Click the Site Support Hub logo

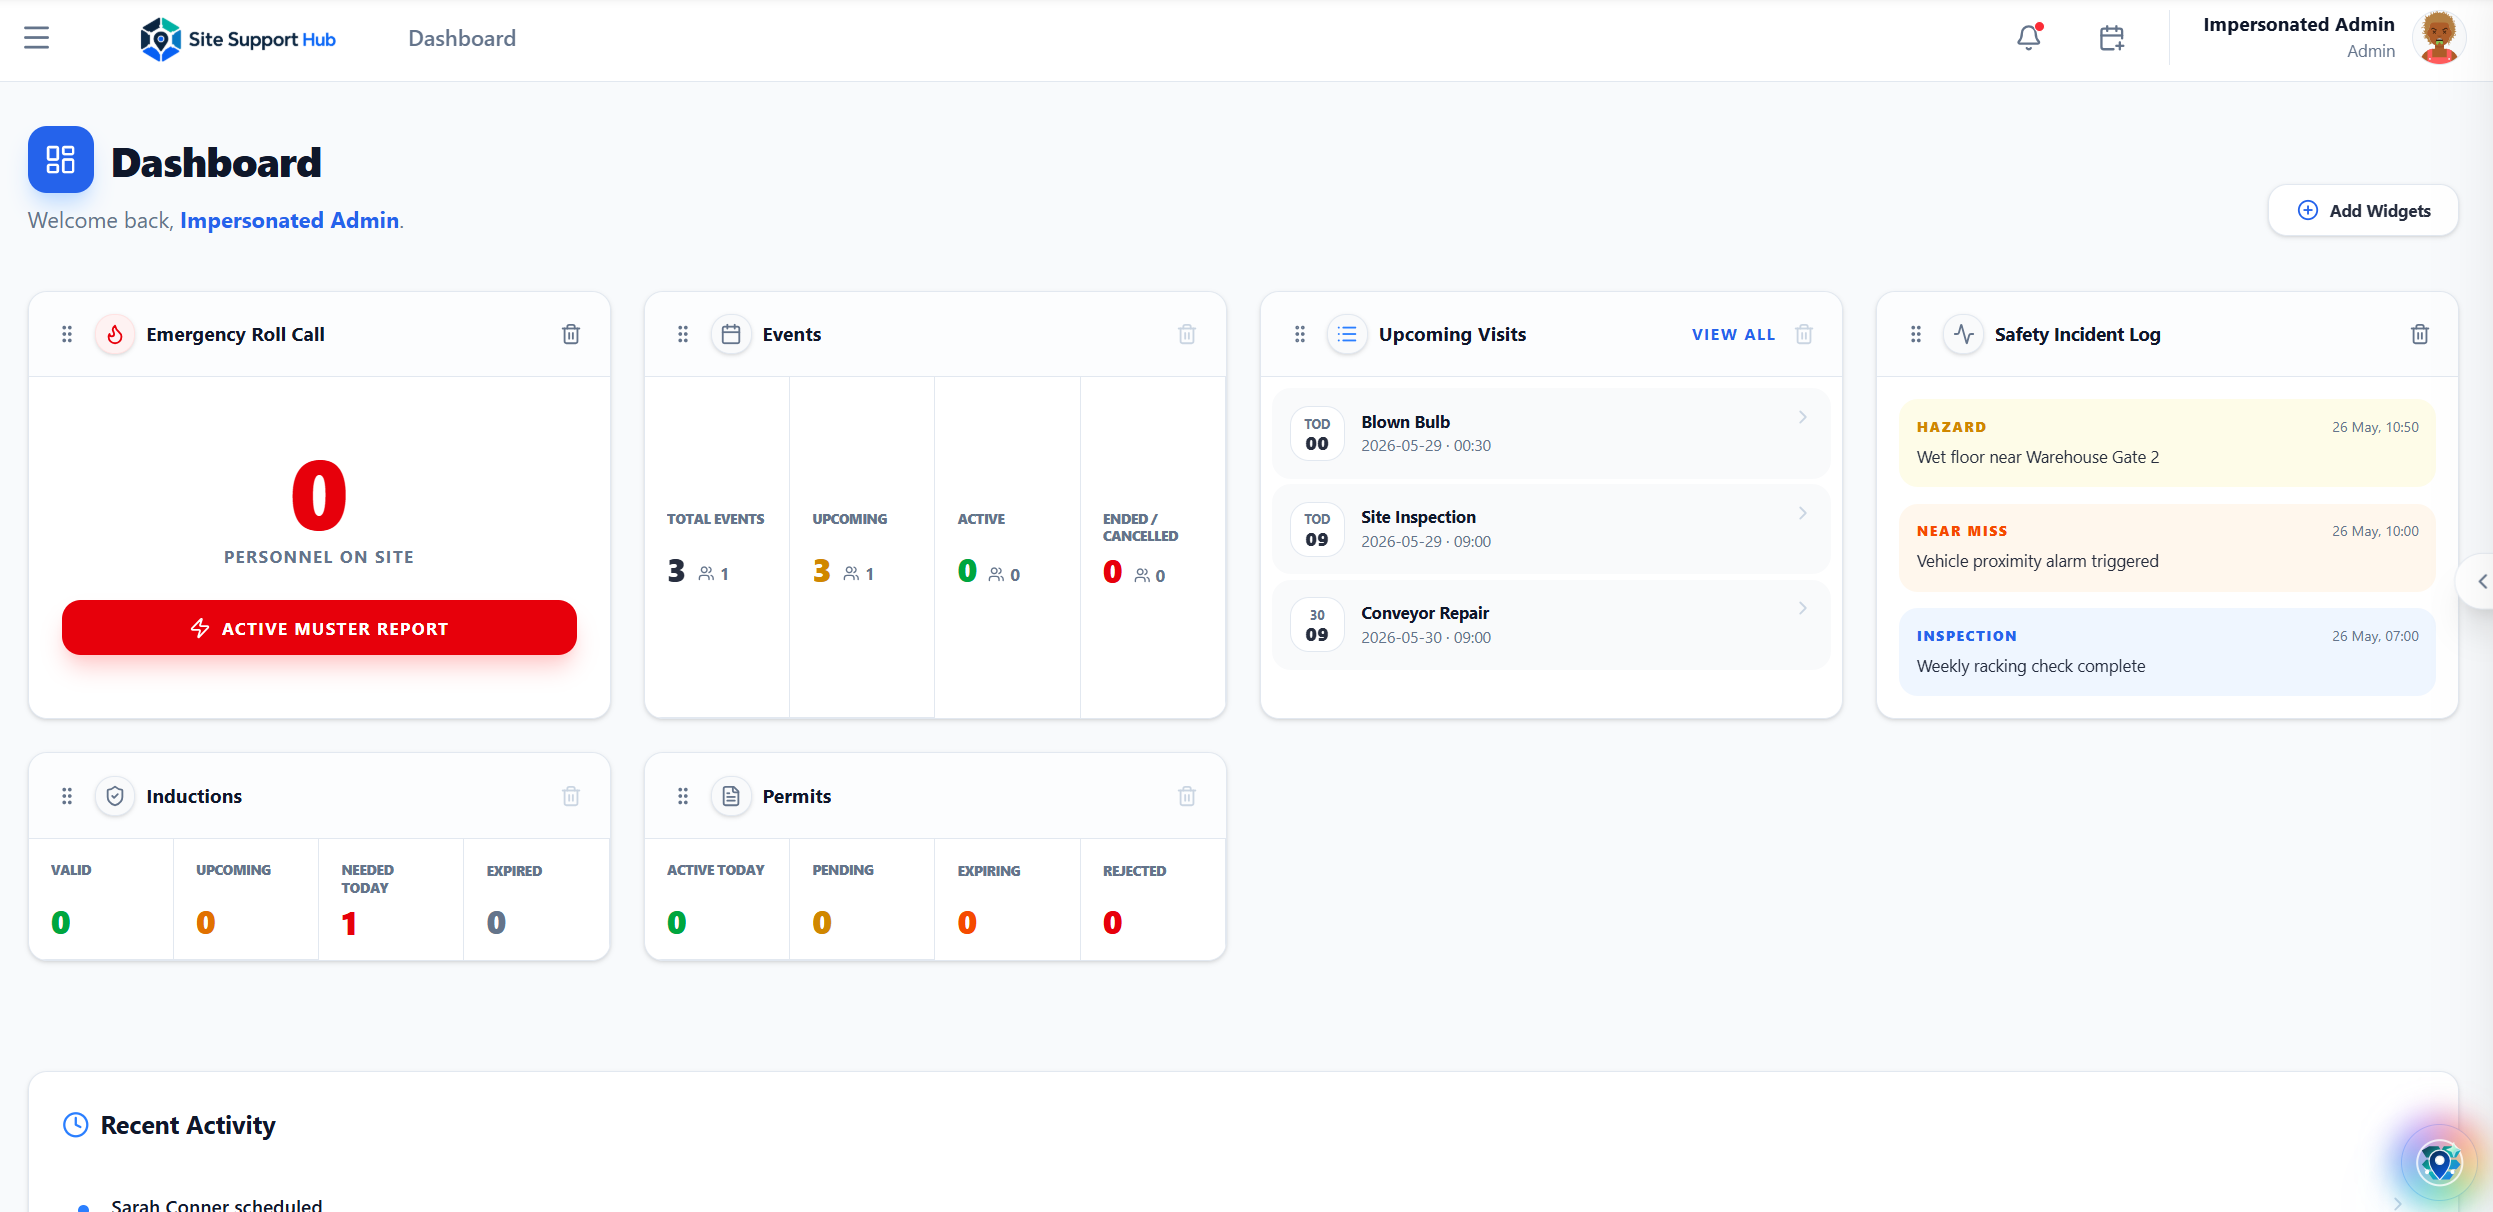click(x=238, y=39)
